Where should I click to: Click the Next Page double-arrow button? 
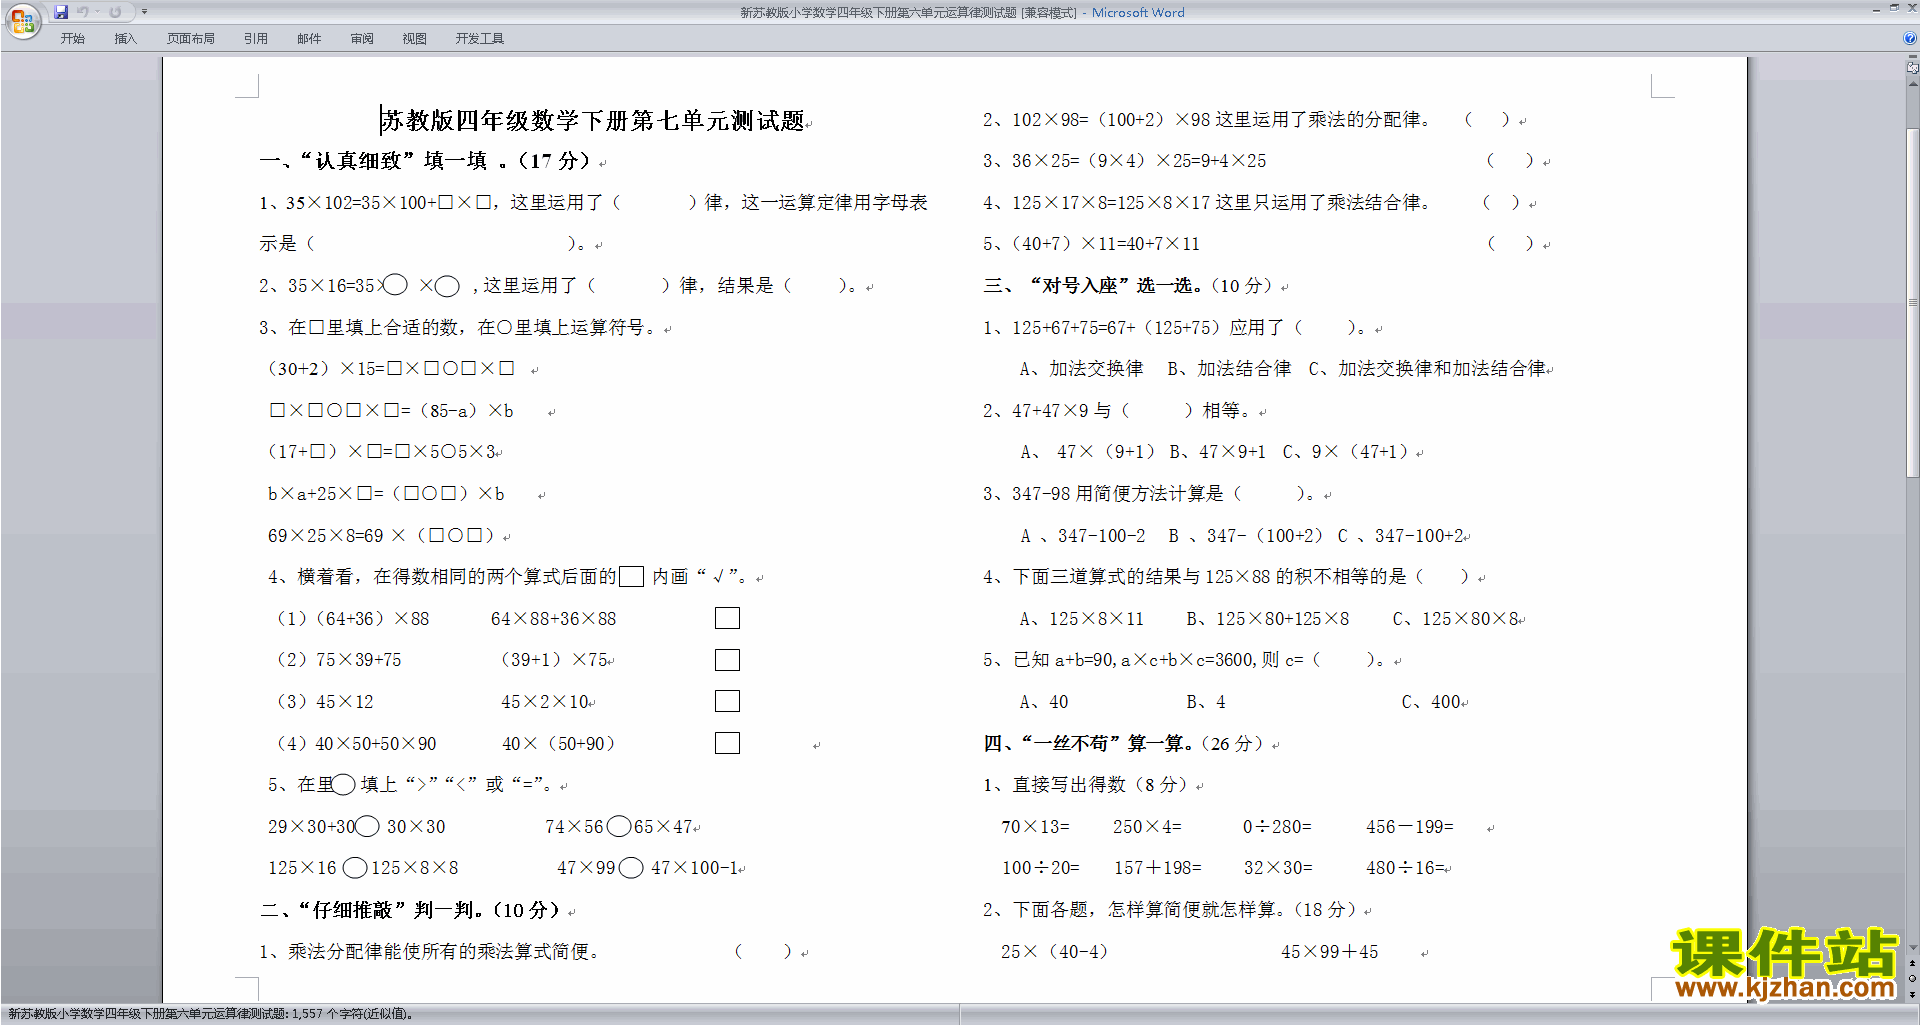click(x=1912, y=994)
